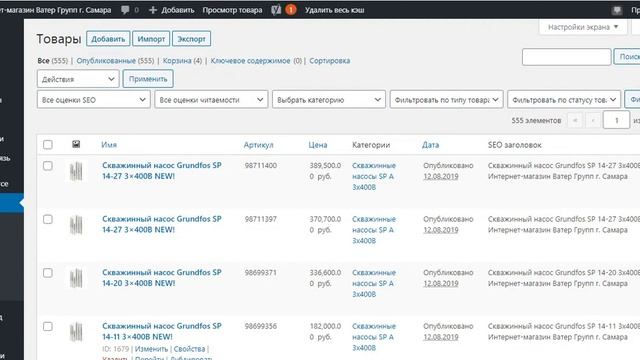The width and height of the screenshot is (640, 360).
Task: Click Удалить весь кэш in admin bar
Action: pyautogui.click(x=335, y=10)
